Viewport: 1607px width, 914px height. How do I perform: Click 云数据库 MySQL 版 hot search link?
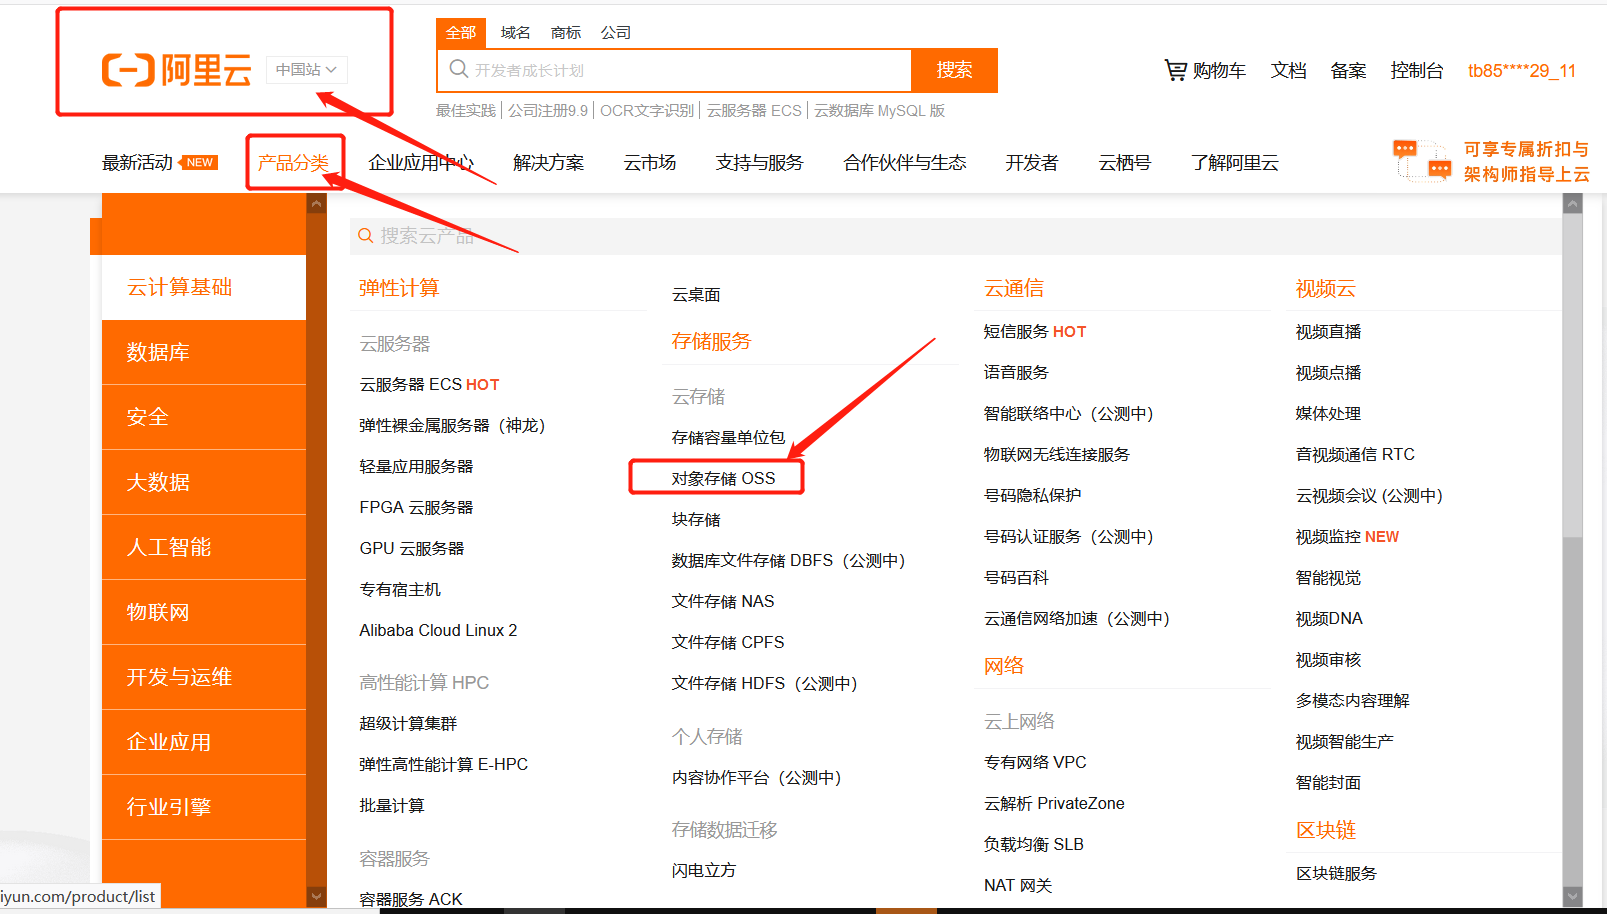[x=879, y=111]
